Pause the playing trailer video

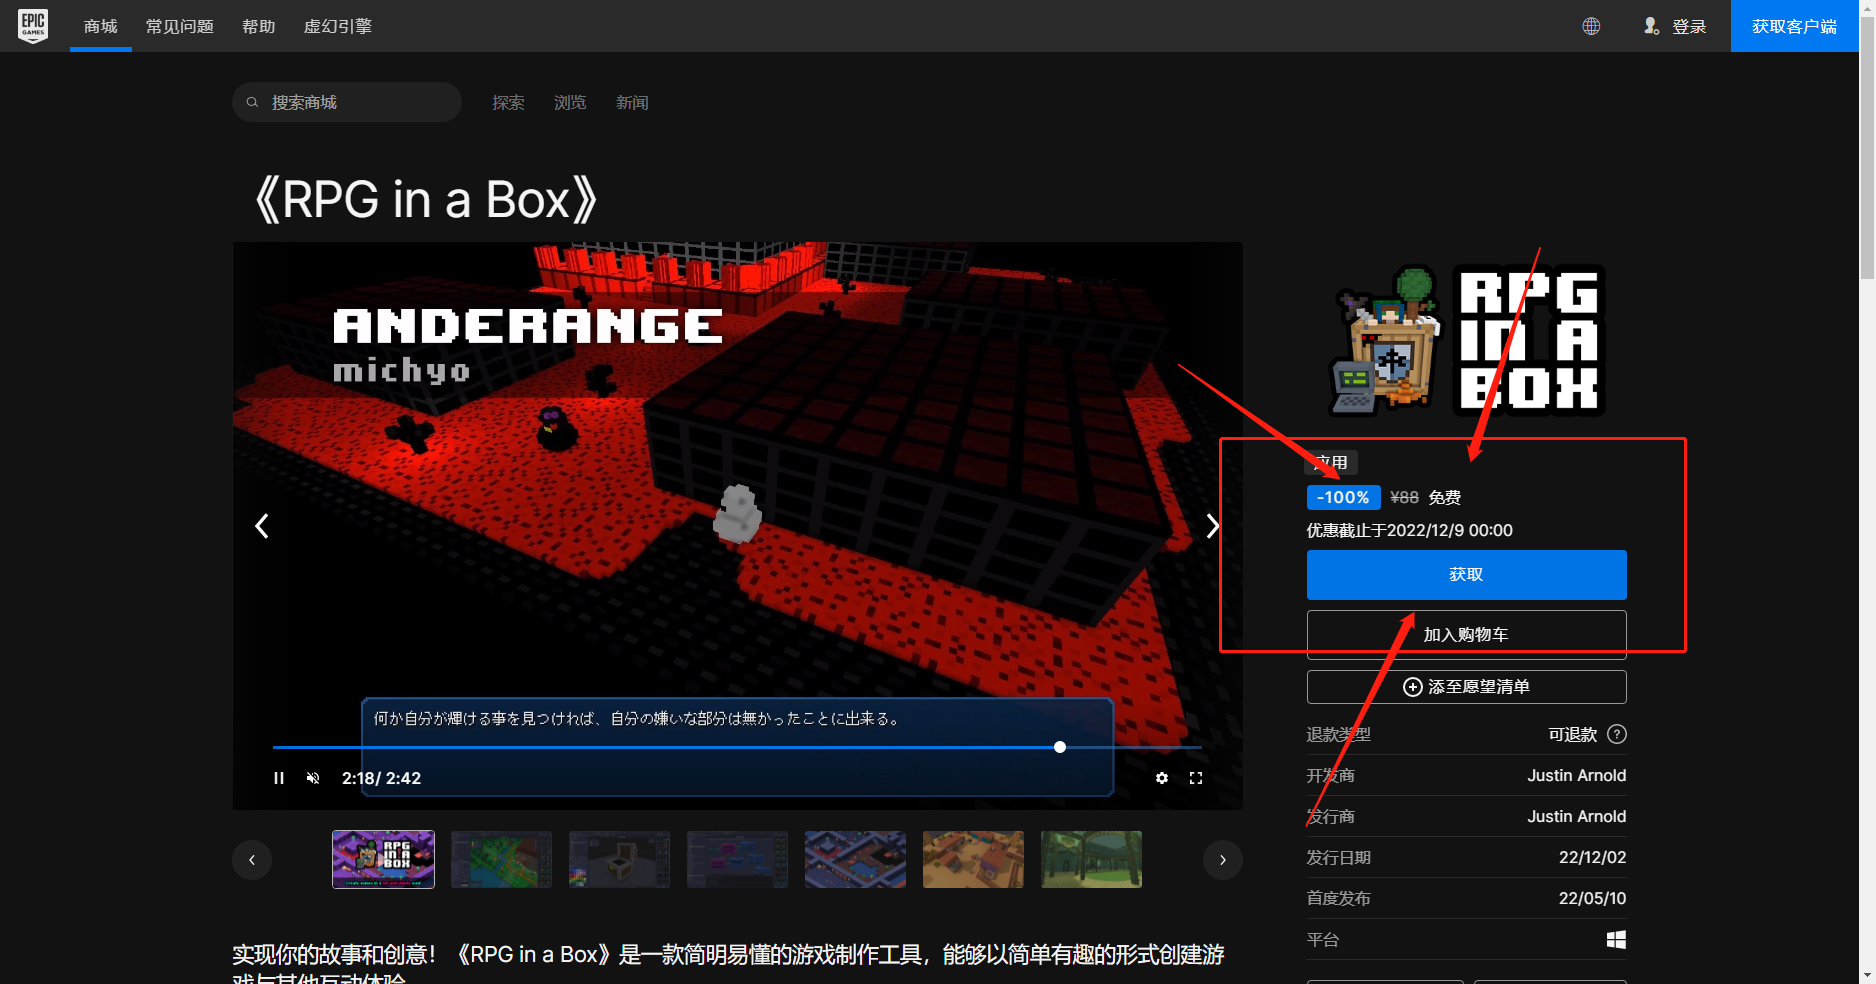(279, 777)
